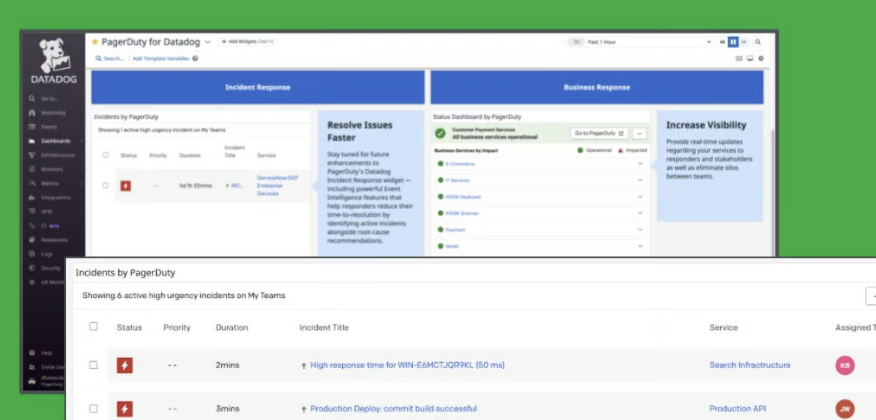876x420 pixels.
Task: Open ServiceNow SAP Enterprise Services link
Action: tap(278, 185)
